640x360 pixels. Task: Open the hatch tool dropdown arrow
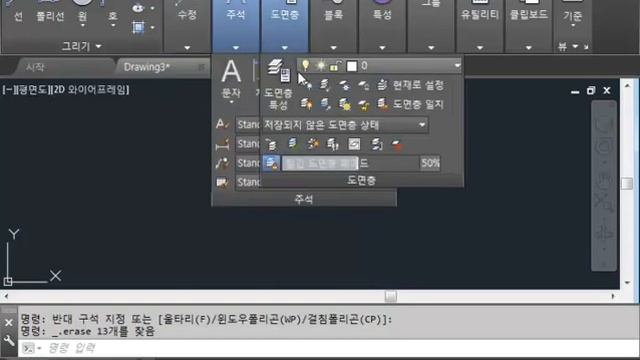tap(152, 28)
